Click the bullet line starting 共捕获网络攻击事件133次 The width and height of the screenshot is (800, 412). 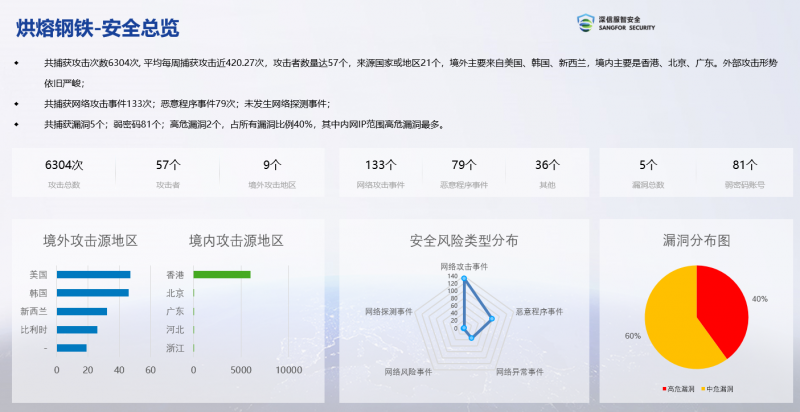[187, 104]
